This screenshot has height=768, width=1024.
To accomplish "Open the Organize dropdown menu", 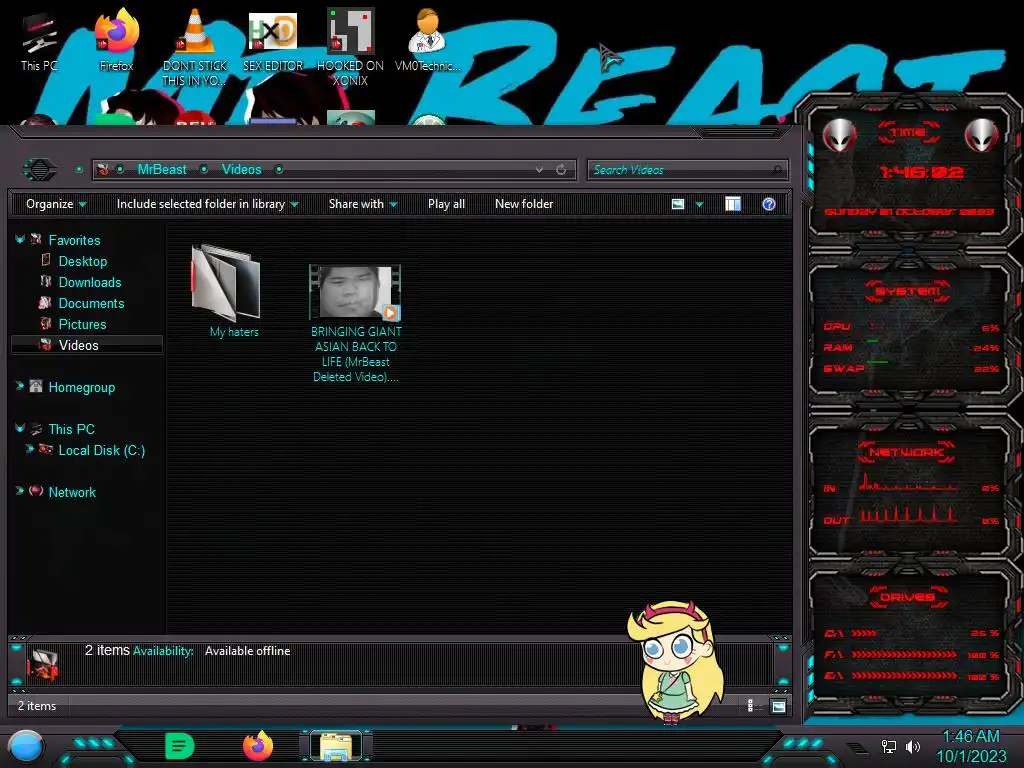I will pos(56,204).
